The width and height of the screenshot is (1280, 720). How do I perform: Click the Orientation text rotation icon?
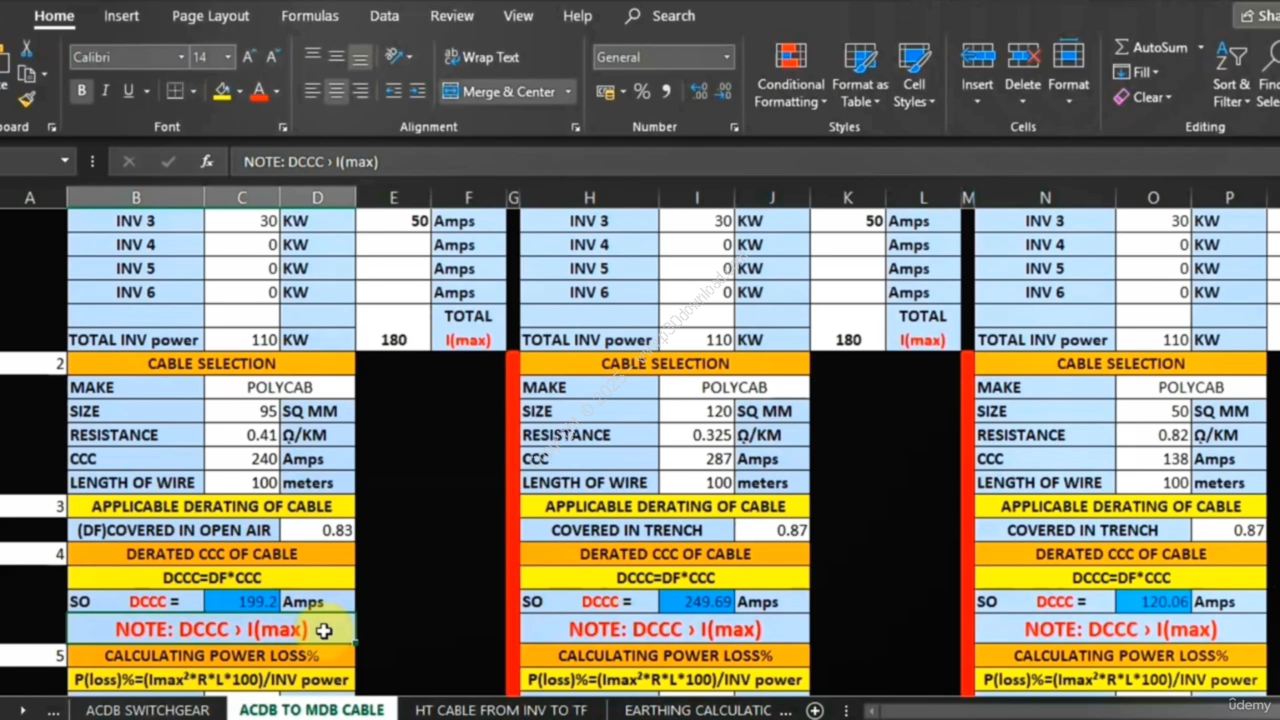coord(394,57)
